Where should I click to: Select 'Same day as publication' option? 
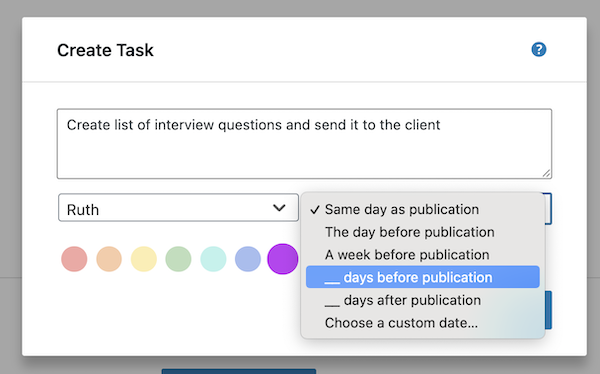423,209
